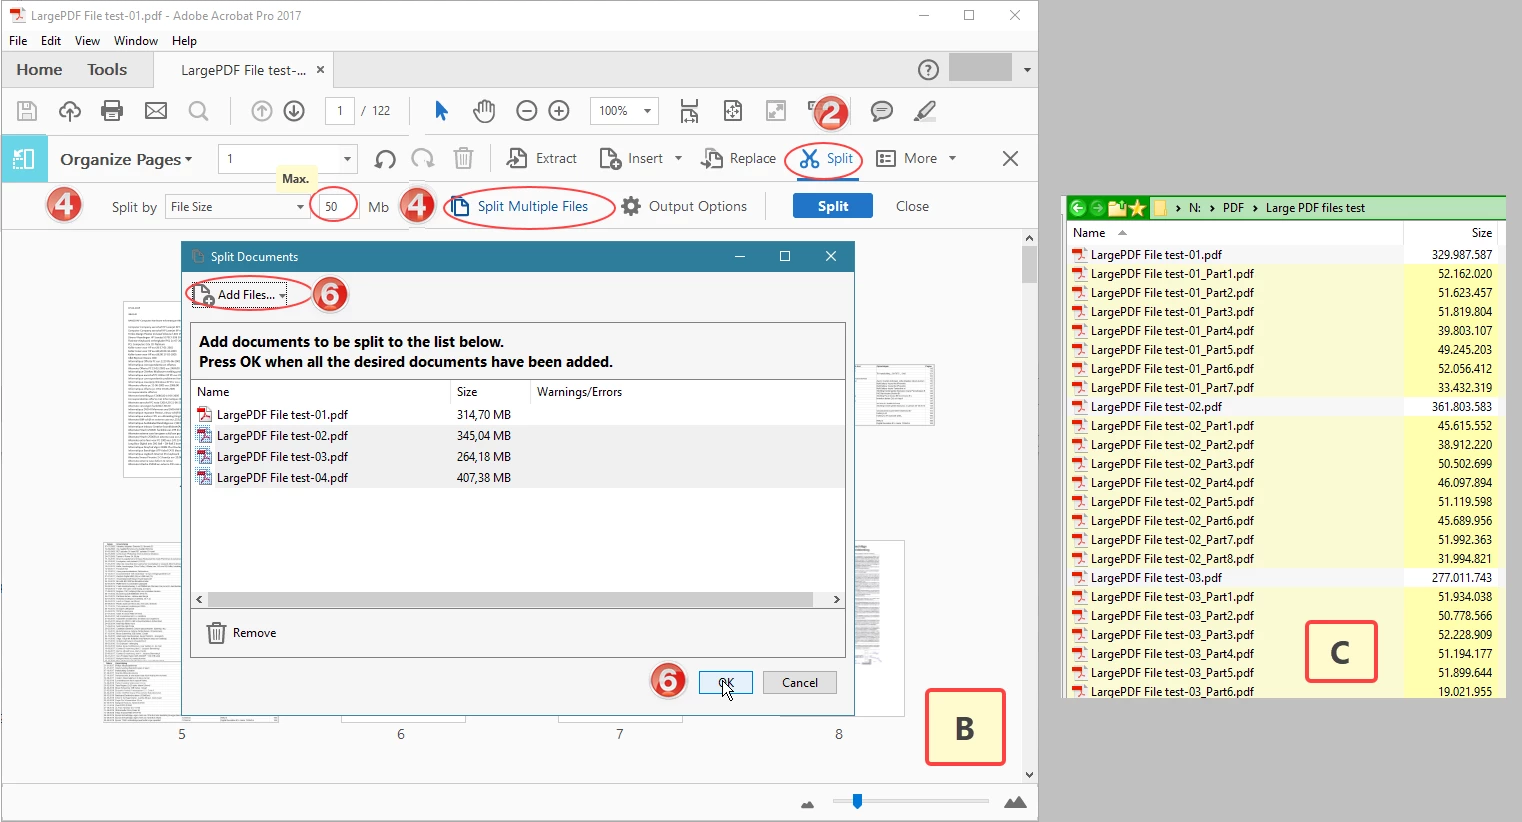This screenshot has height=822, width=1522.
Task: Click Remove in Split Documents dialog
Action: coord(241,633)
